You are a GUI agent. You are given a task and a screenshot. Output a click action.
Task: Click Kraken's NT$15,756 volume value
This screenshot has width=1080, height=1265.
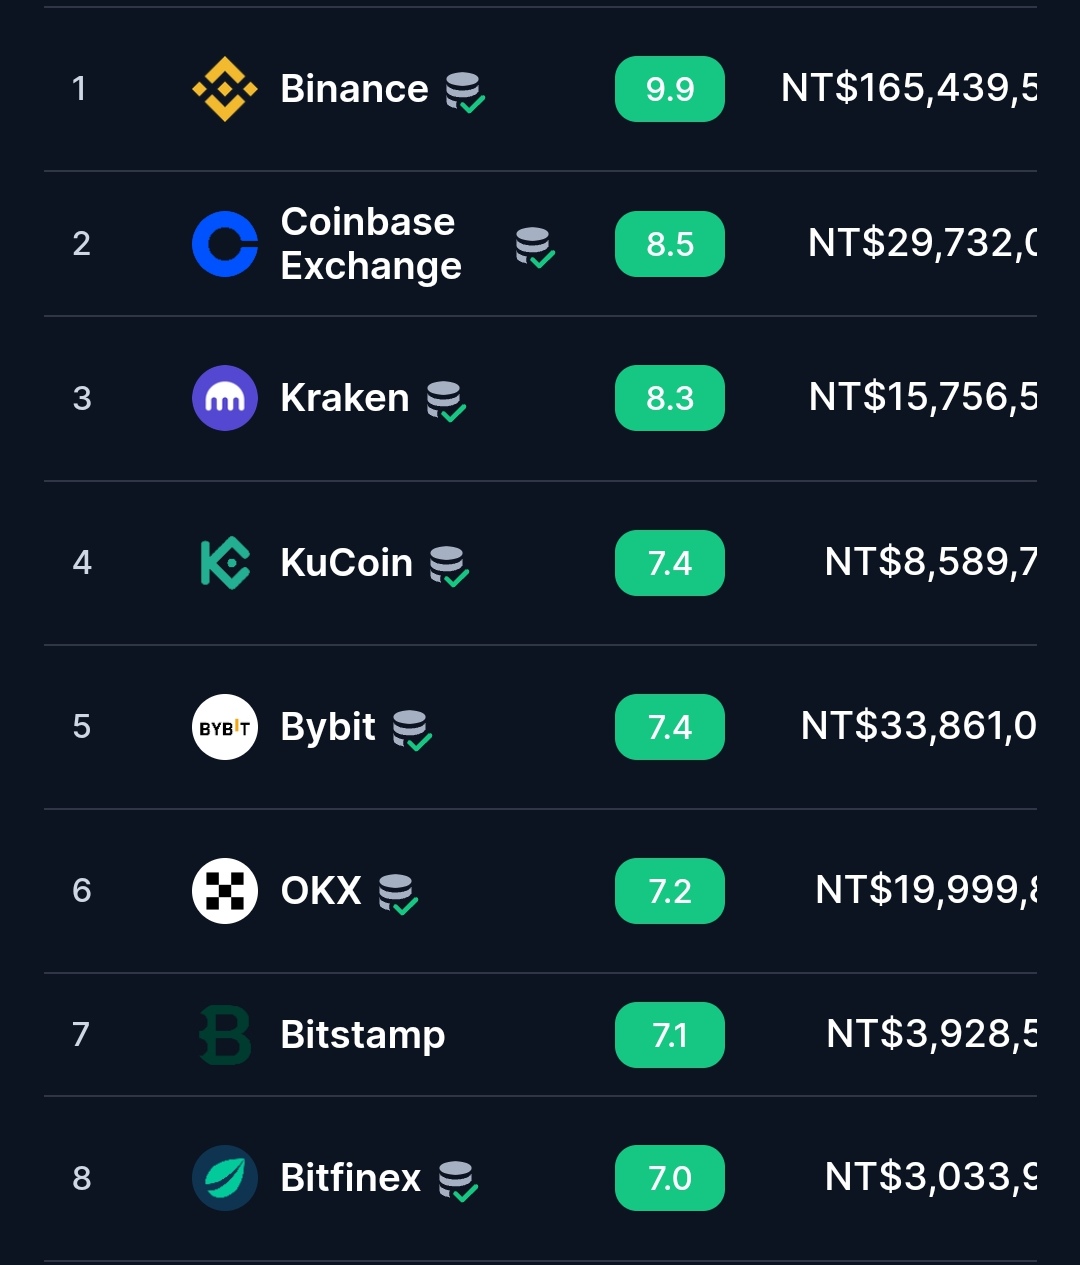pos(922,398)
